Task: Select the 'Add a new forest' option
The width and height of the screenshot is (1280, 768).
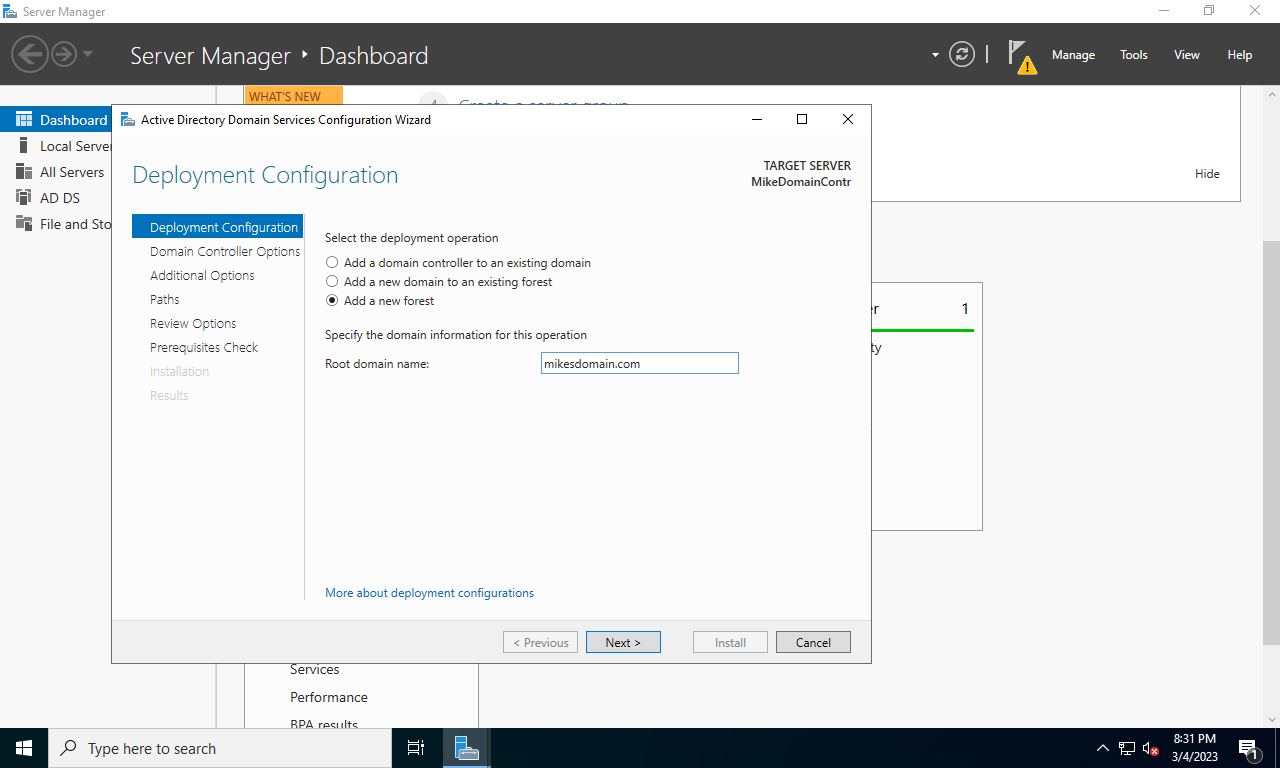Action: [x=332, y=300]
